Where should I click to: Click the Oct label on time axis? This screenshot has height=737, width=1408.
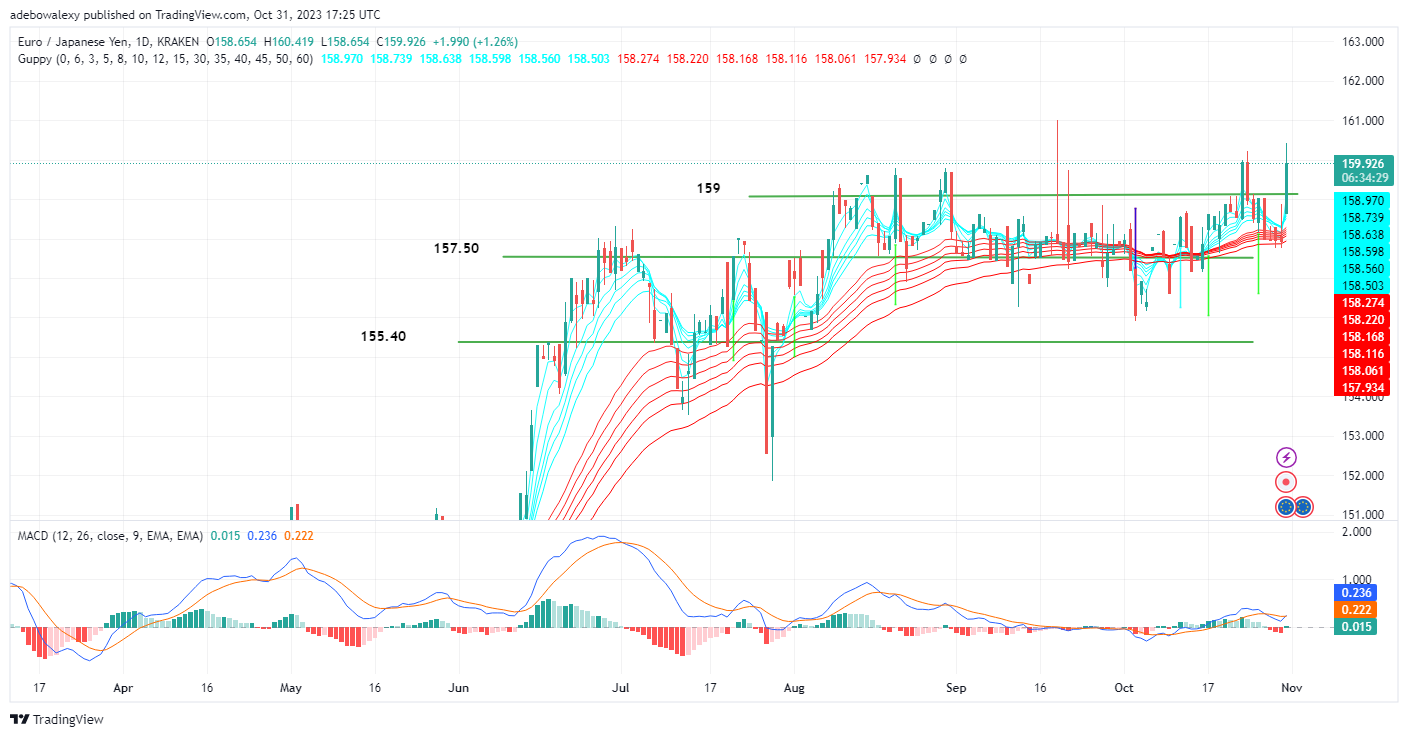1124,688
